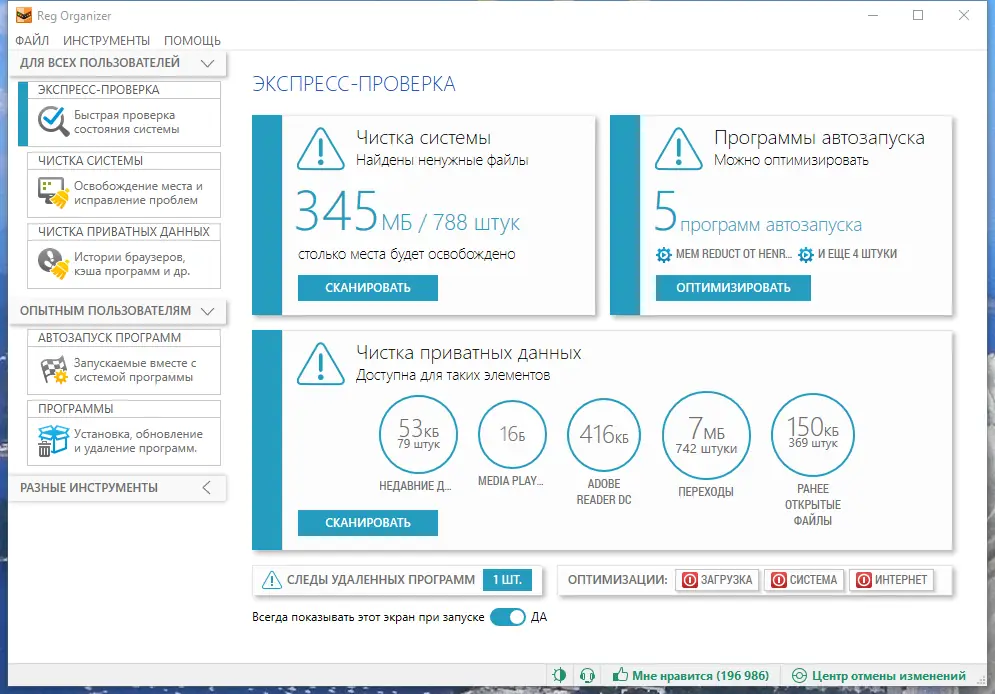995x694 pixels.
Task: Click MEM REDUCT OT HENR... entry
Action: click(734, 254)
